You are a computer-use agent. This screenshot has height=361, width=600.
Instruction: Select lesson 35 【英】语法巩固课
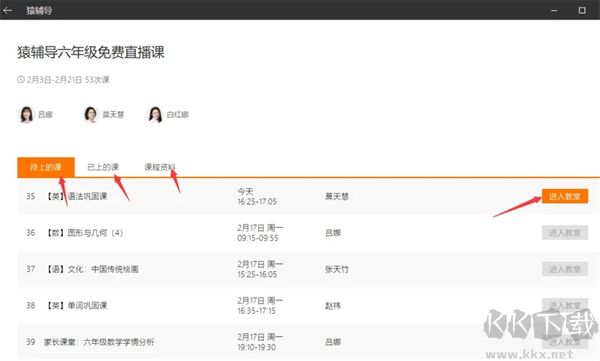tap(77, 196)
